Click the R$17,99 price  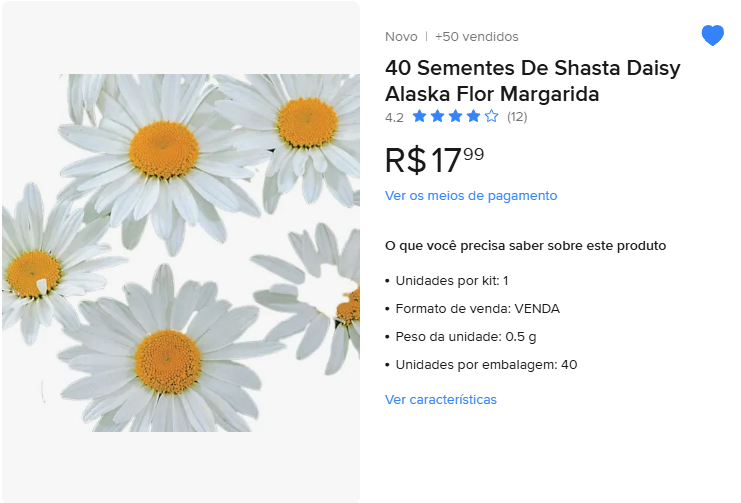pyautogui.click(x=434, y=160)
